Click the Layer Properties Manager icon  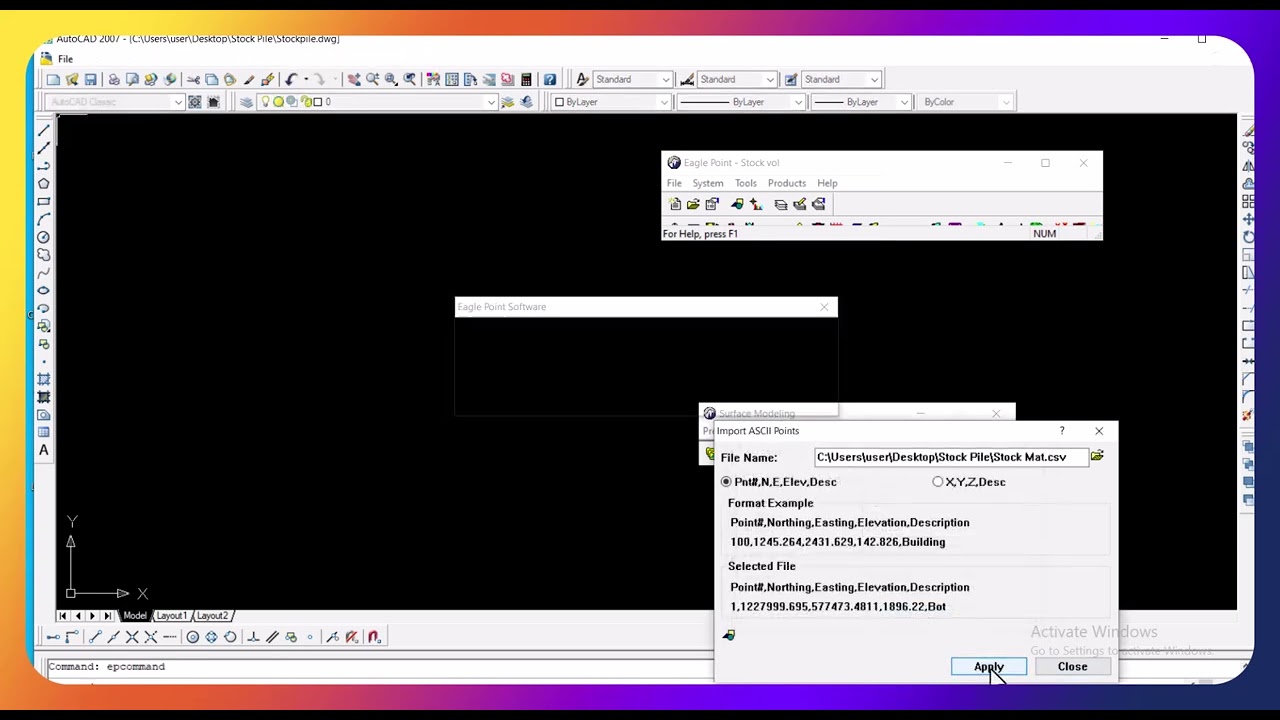tap(246, 102)
